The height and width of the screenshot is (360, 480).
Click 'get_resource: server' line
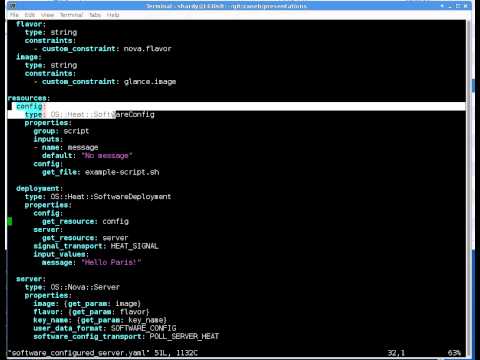click(85, 238)
